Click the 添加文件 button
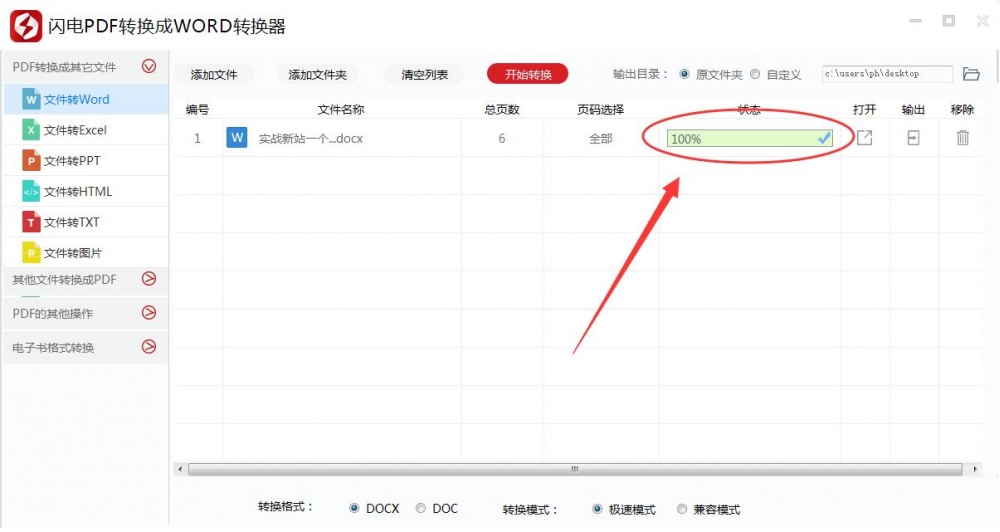The height and width of the screenshot is (532, 1000). (x=214, y=75)
